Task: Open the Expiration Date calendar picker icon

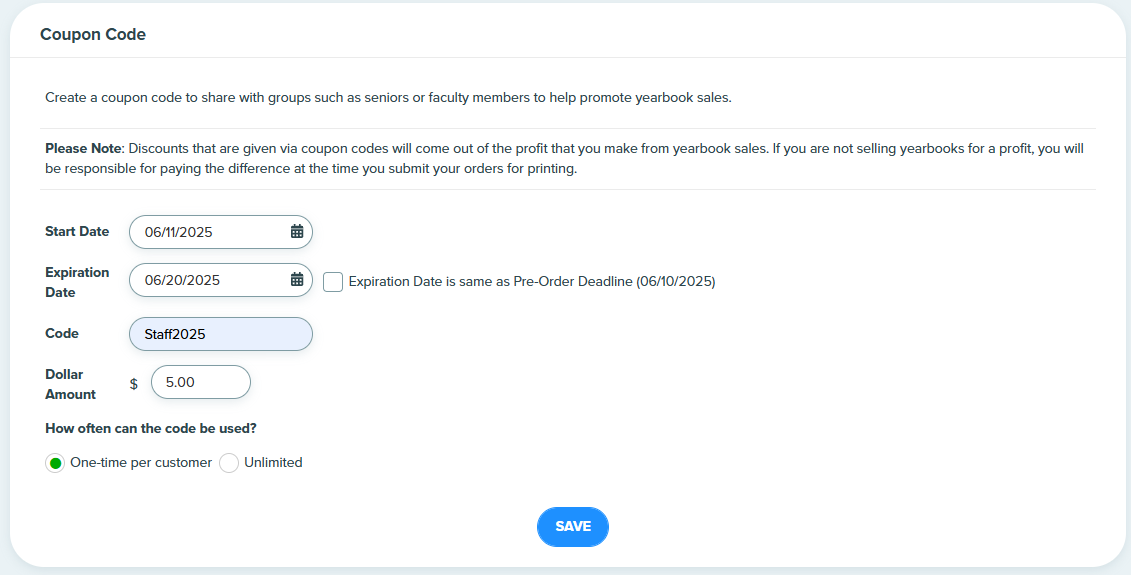Action: click(297, 280)
